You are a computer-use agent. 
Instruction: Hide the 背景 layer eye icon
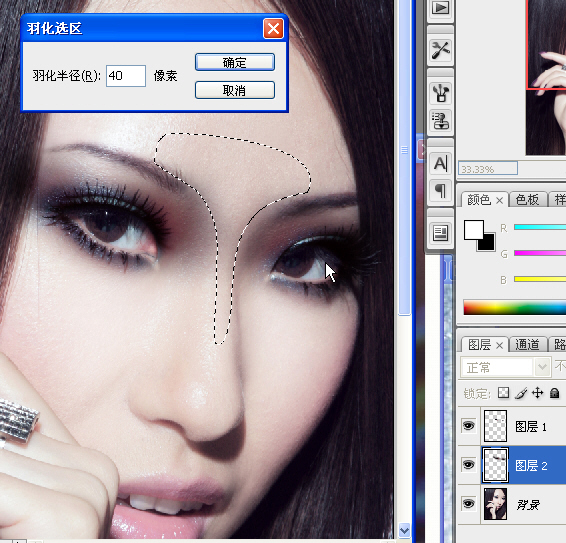(469, 503)
